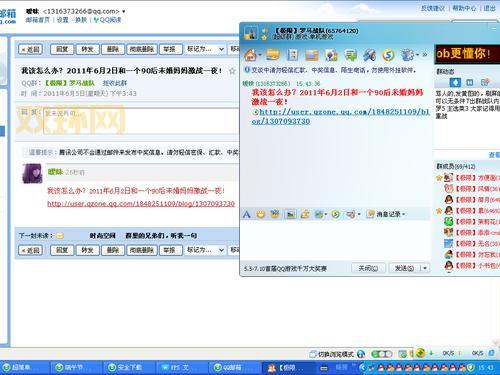This screenshot has width=500, height=375.
Task: Open the qzone blog link in email body
Action: click(x=141, y=203)
